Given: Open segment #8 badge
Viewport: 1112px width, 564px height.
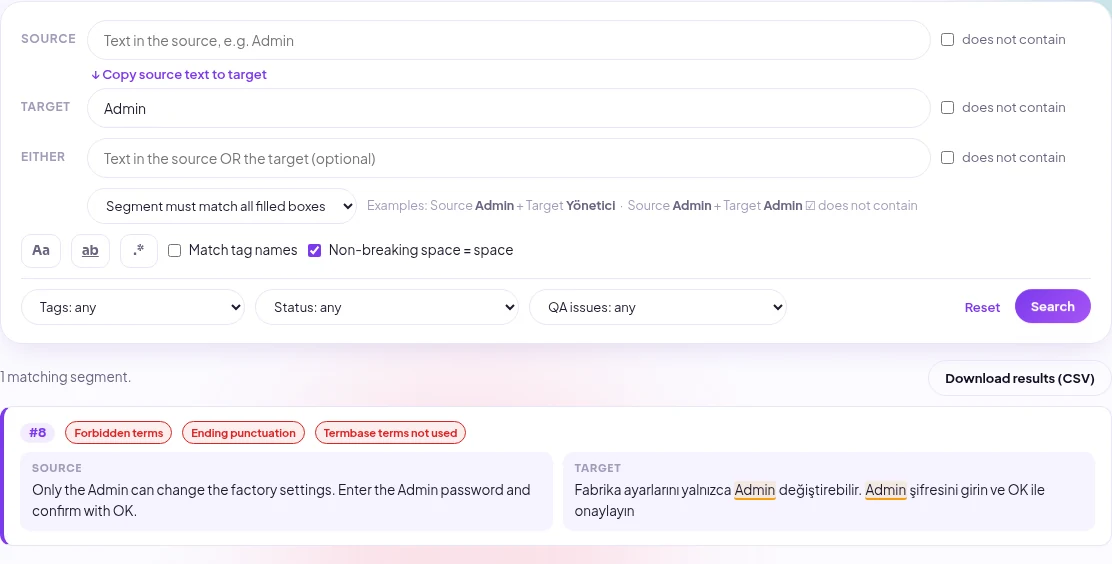Looking at the screenshot, I should click(38, 432).
